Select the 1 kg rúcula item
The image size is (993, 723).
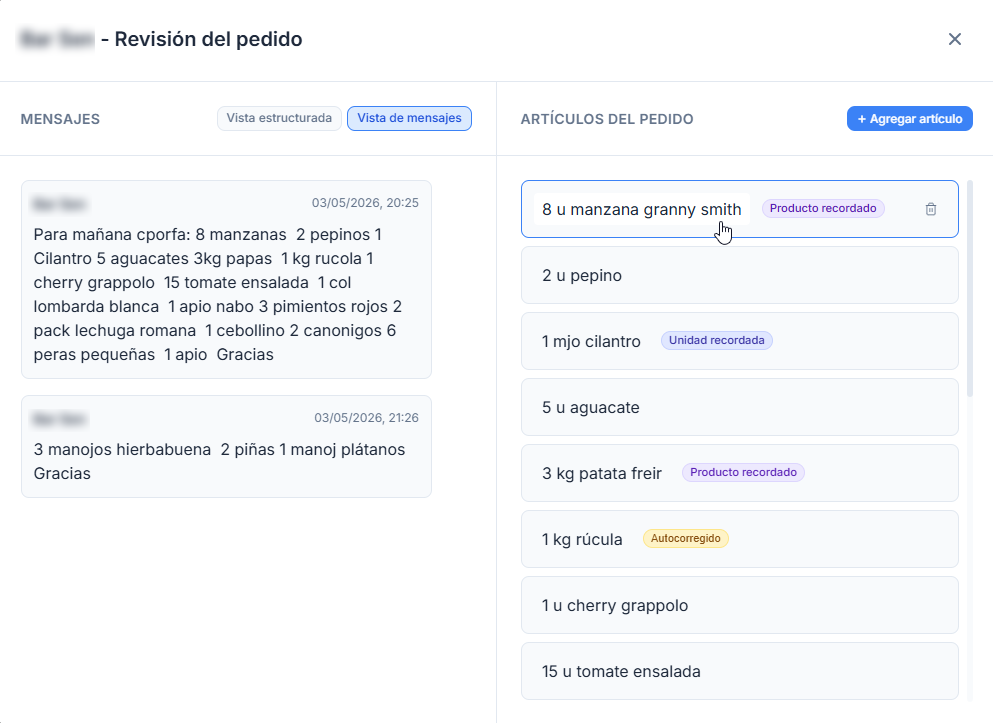pos(740,539)
